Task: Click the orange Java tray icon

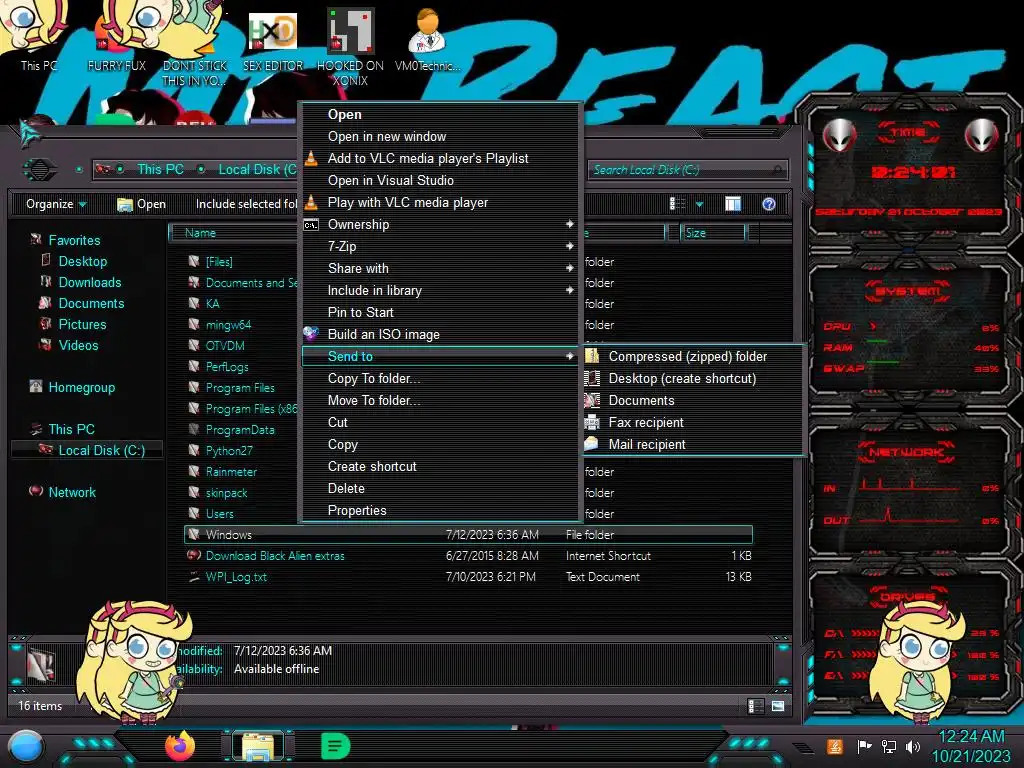Action: 835,746
